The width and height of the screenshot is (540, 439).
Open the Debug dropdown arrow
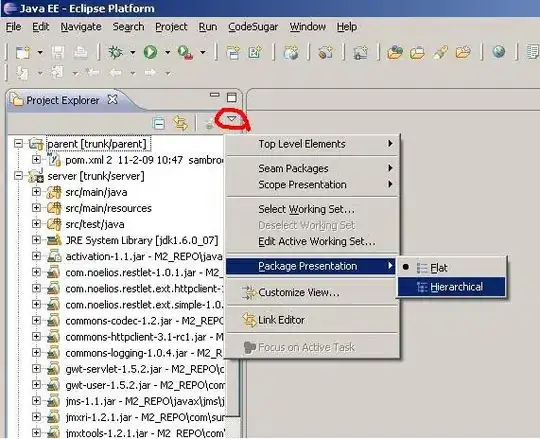(x=133, y=53)
